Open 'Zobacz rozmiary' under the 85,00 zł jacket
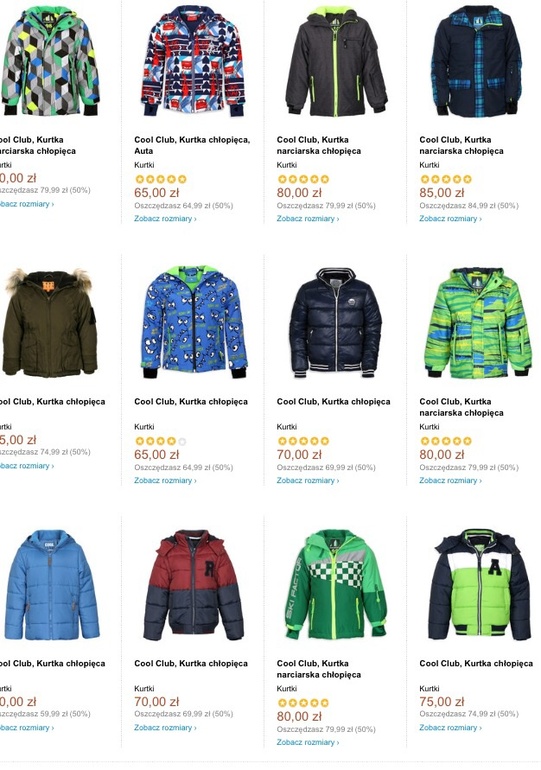Image resolution: width=541 pixels, height=770 pixels. 450,219
